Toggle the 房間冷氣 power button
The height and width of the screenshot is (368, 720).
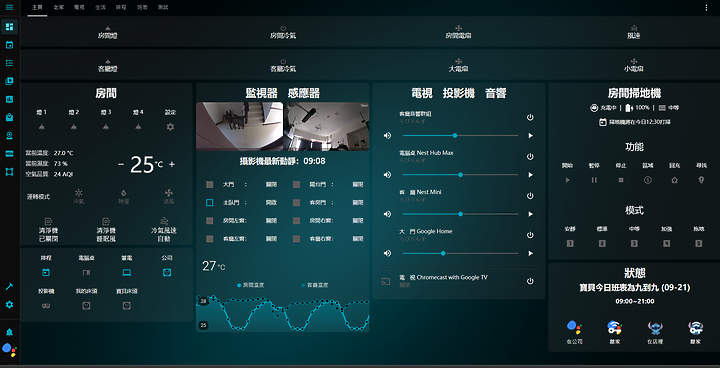click(283, 32)
